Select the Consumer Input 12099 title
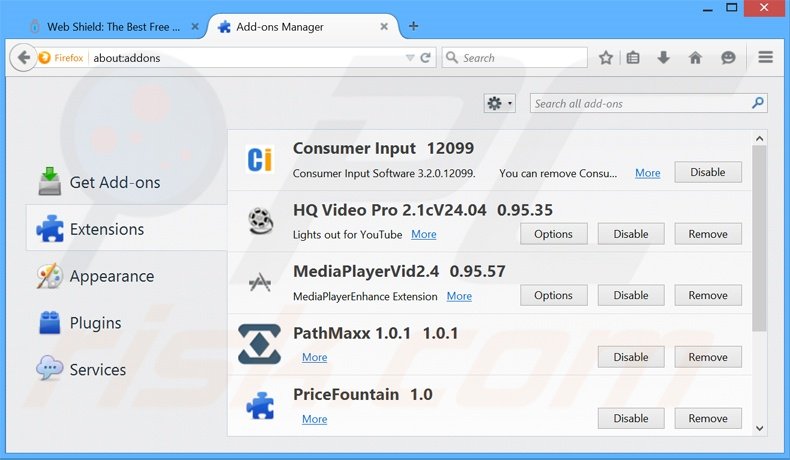Image resolution: width=790 pixels, height=460 pixels. coord(383,148)
